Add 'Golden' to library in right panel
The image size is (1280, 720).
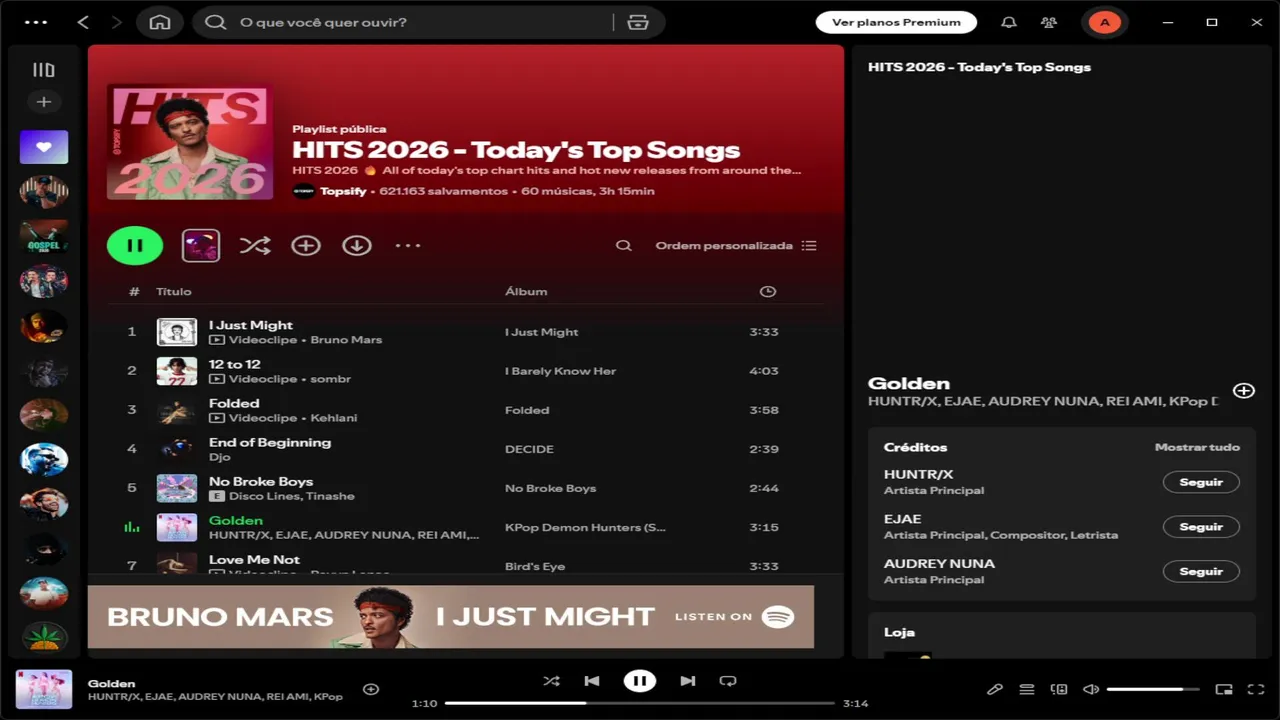tap(1243, 391)
